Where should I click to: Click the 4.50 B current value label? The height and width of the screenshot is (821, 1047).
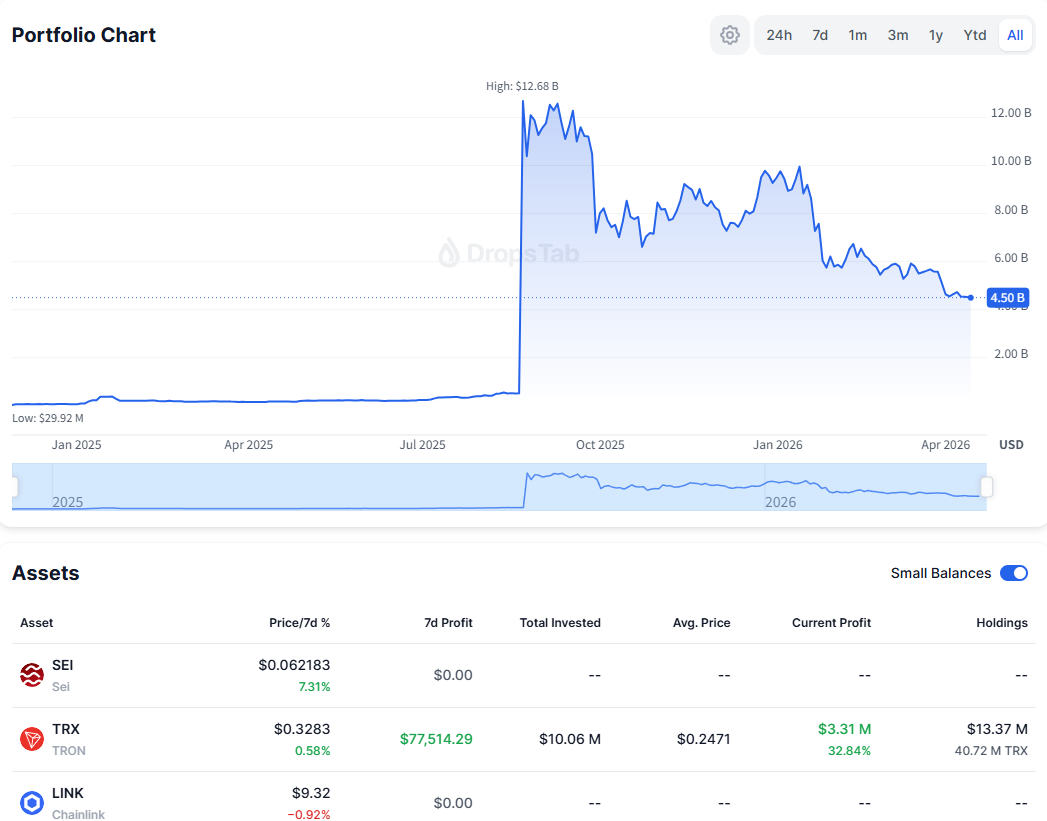[1006, 297]
